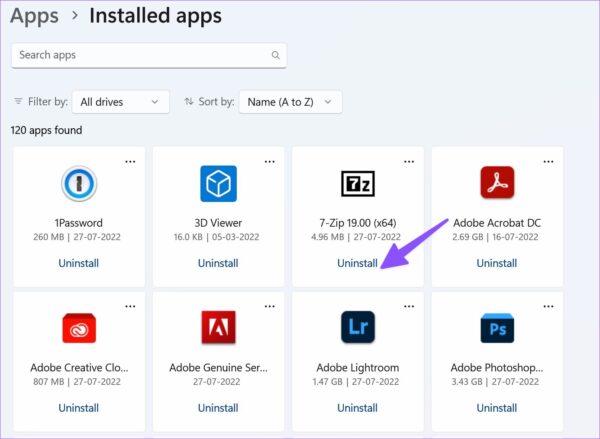The width and height of the screenshot is (600, 439).
Task: Click the 3.43 GB size text
Action: [467, 382]
